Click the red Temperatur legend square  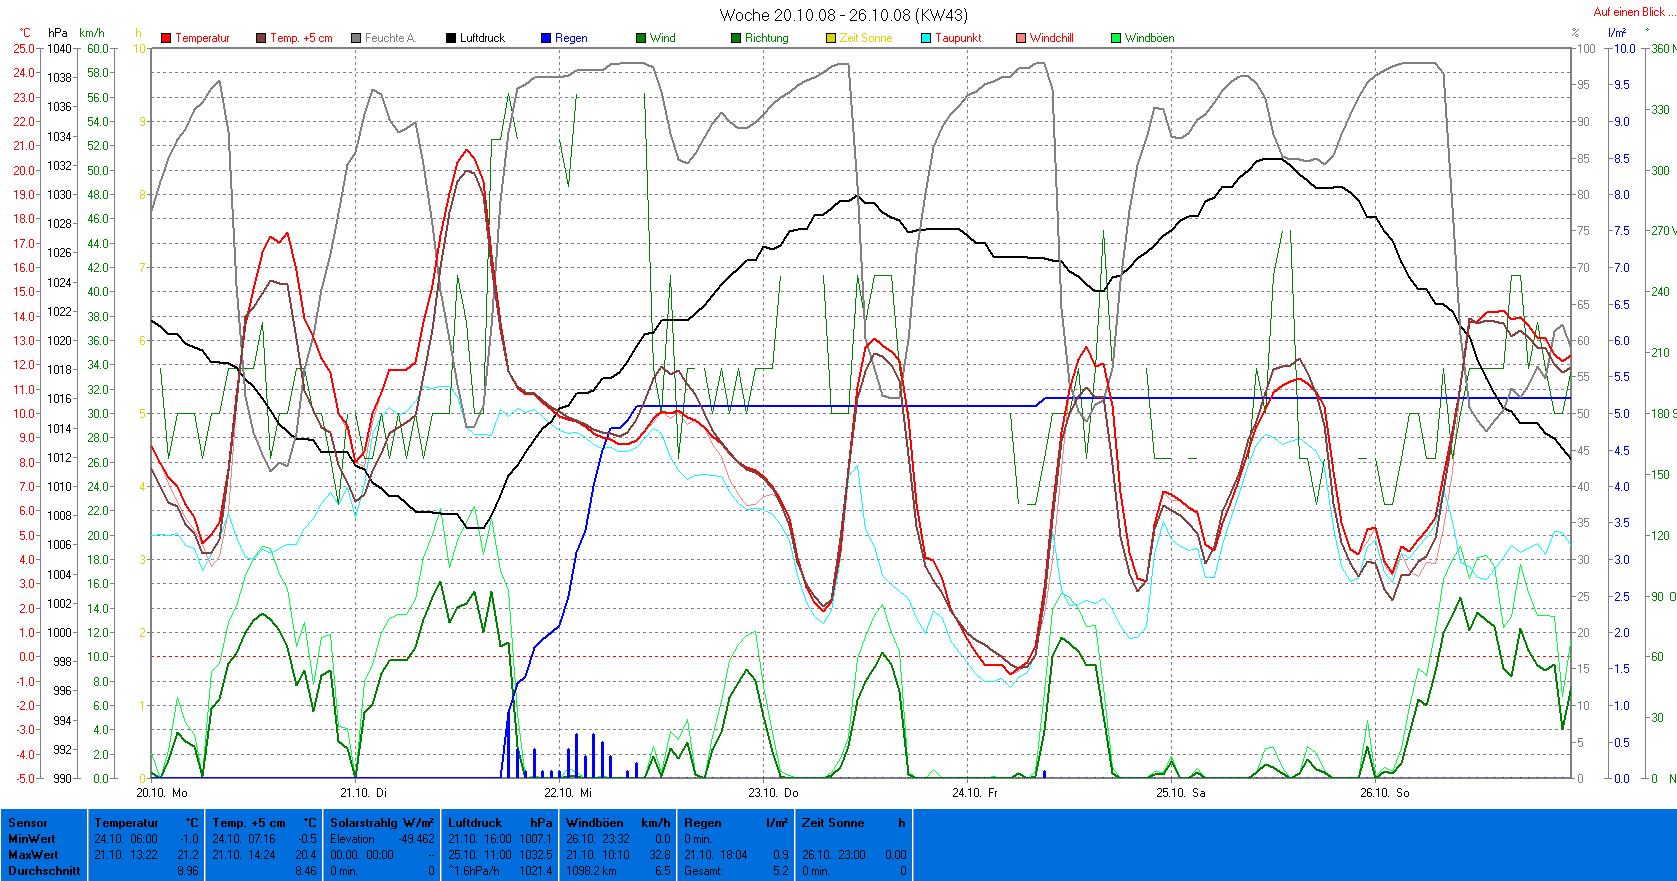[x=166, y=38]
